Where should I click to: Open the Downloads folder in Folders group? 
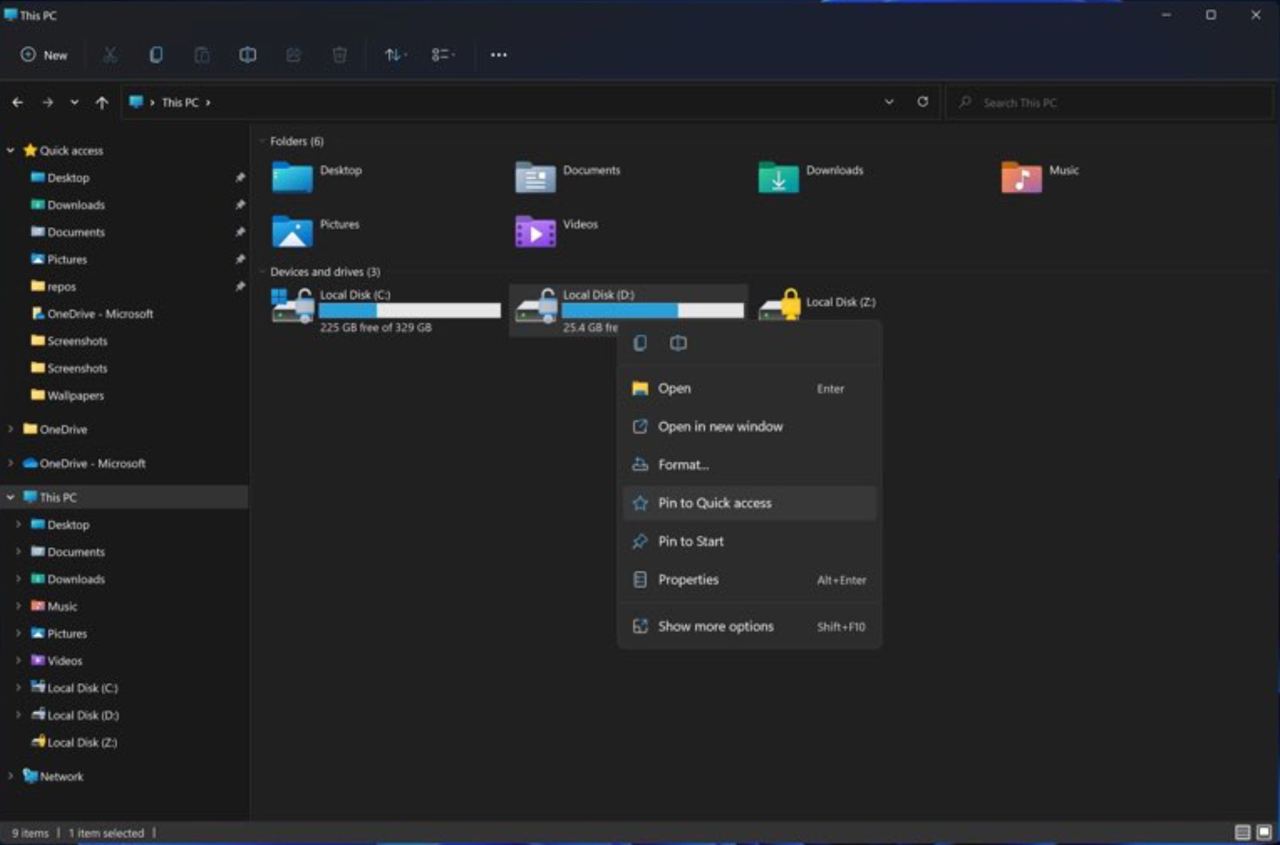[x=811, y=177]
